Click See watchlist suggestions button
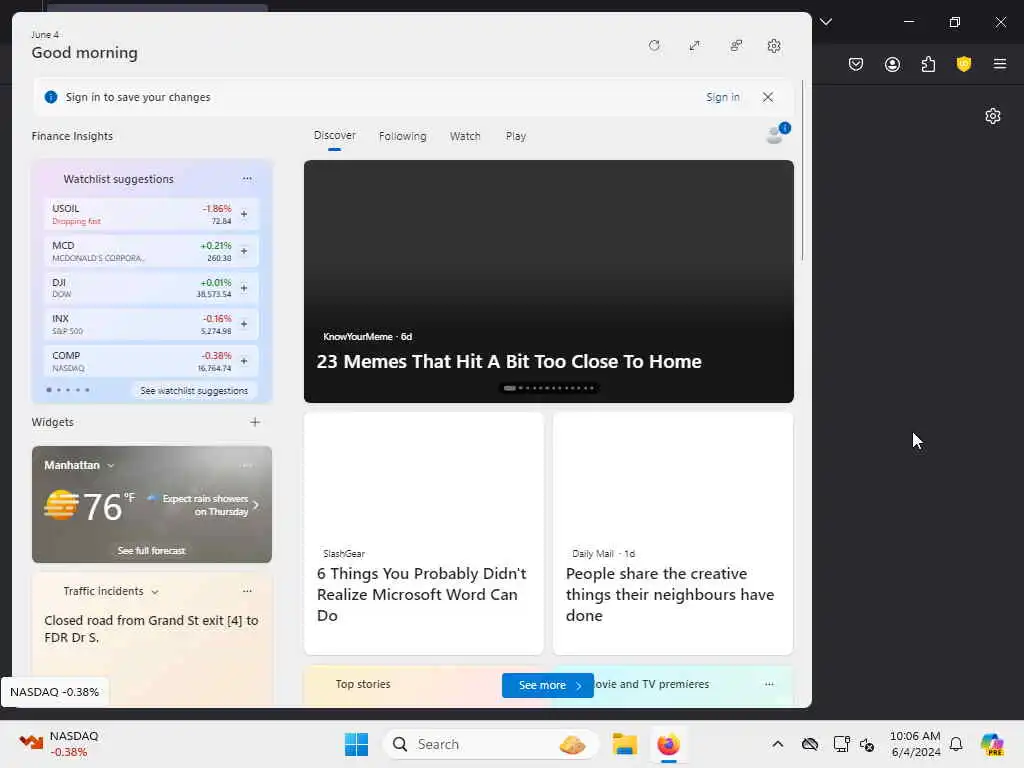1024x768 pixels. (x=194, y=391)
